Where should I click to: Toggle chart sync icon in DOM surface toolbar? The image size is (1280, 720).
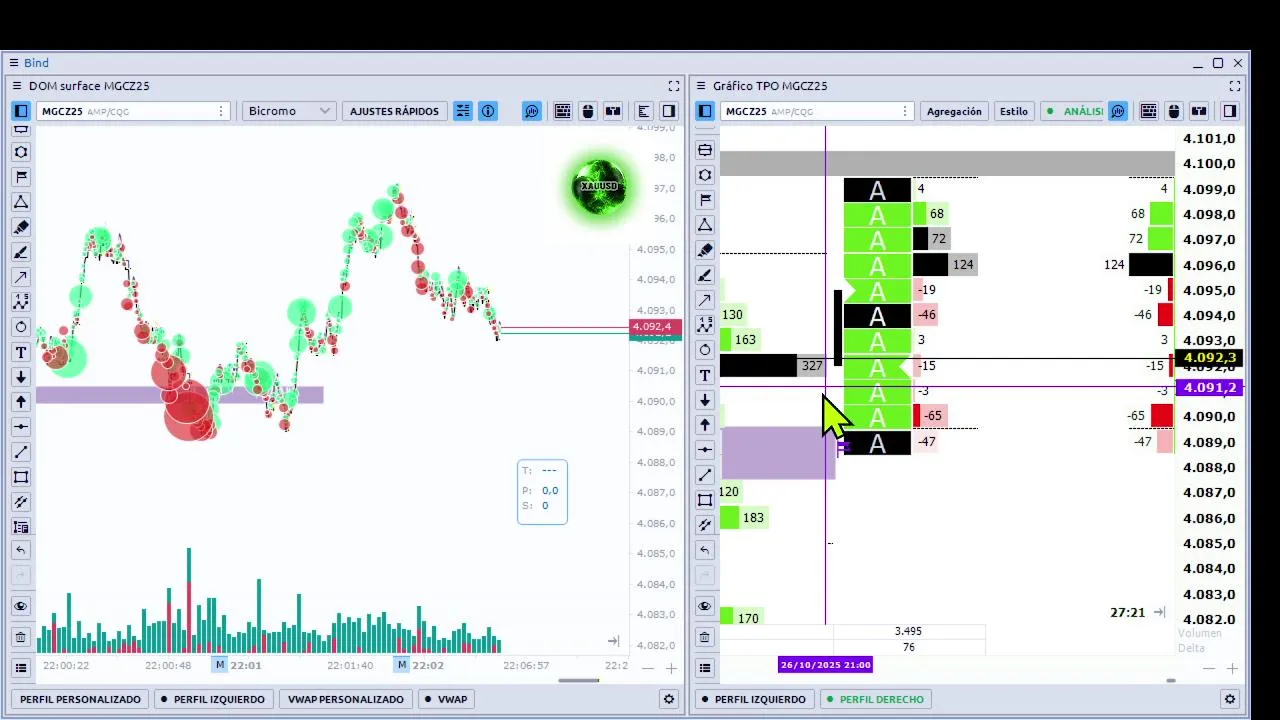[x=532, y=111]
